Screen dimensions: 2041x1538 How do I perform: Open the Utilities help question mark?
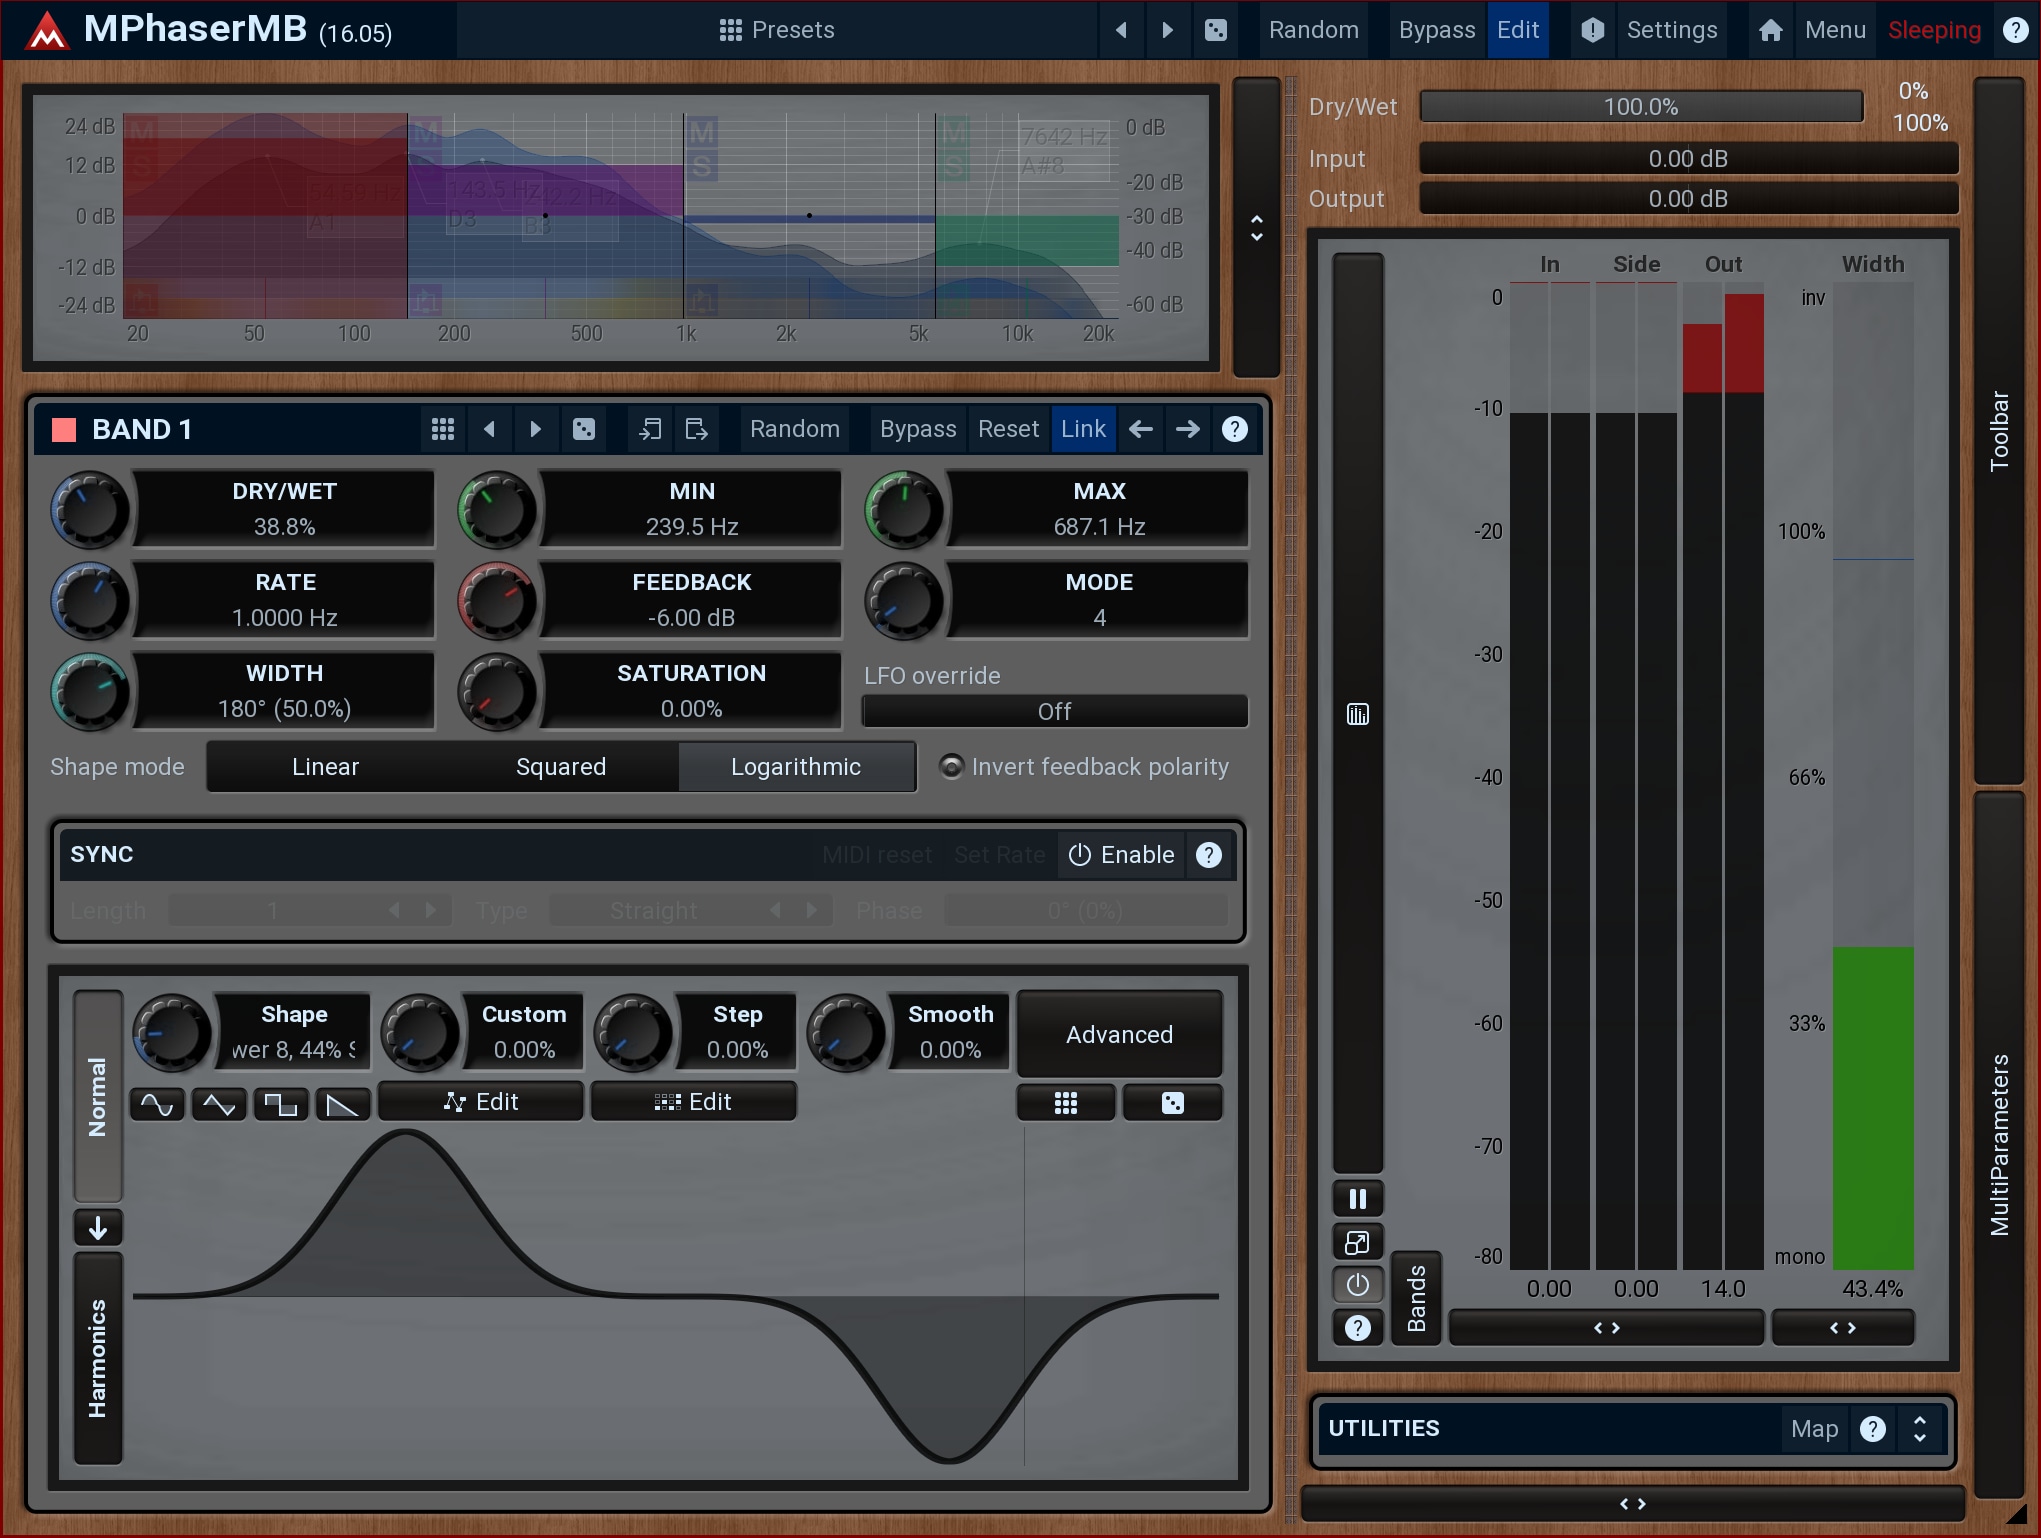[1873, 1429]
